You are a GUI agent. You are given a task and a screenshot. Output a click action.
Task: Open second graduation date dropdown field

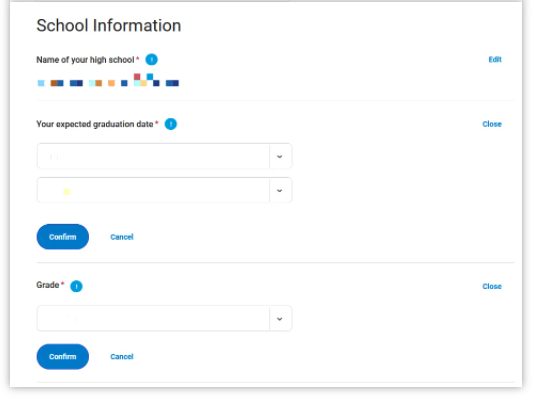coord(164,190)
